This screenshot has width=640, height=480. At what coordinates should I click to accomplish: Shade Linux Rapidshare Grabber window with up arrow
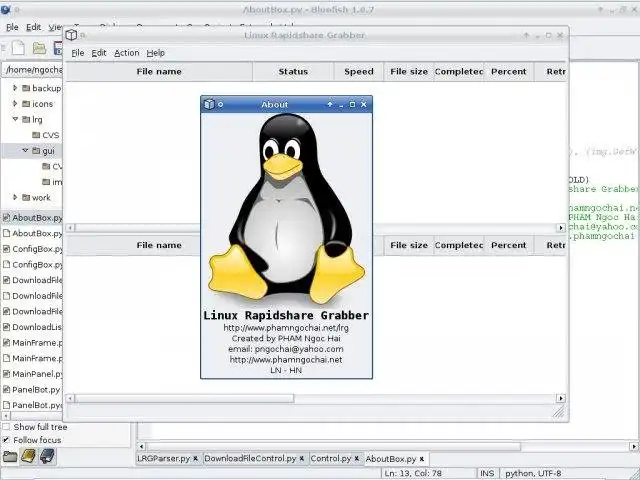(x=526, y=36)
